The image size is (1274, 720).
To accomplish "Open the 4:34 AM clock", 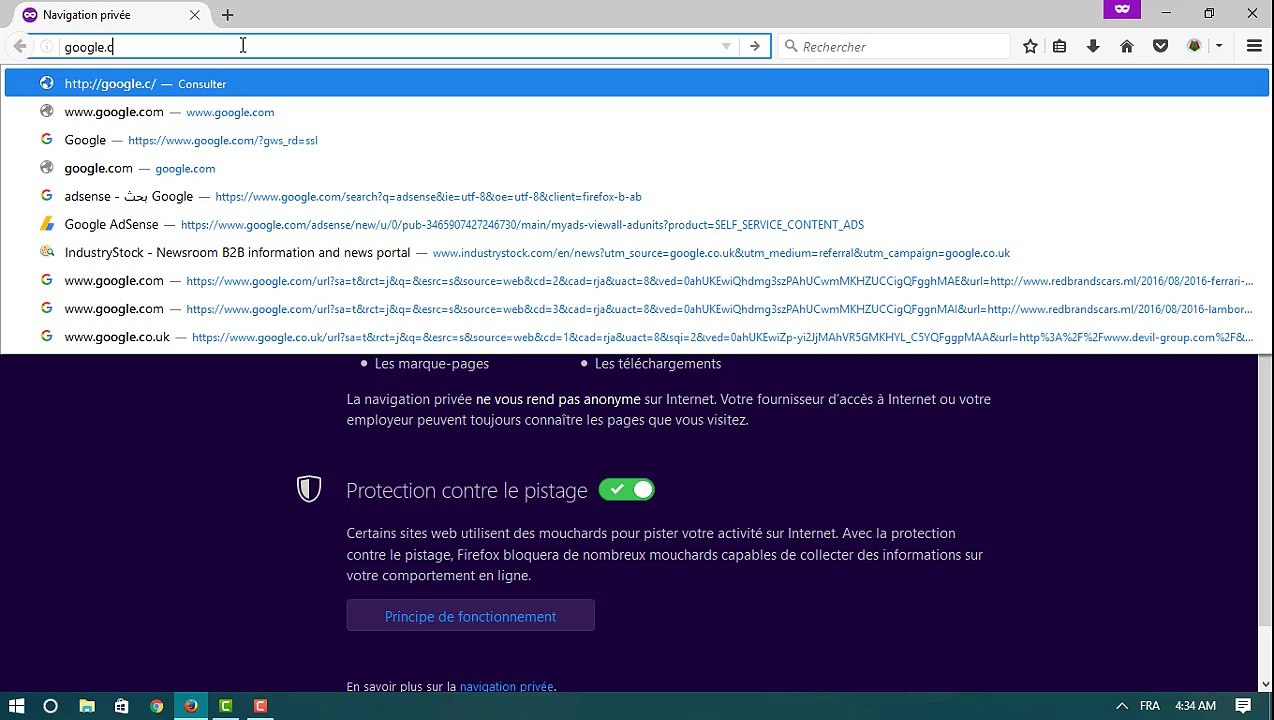I will pos(1195,706).
